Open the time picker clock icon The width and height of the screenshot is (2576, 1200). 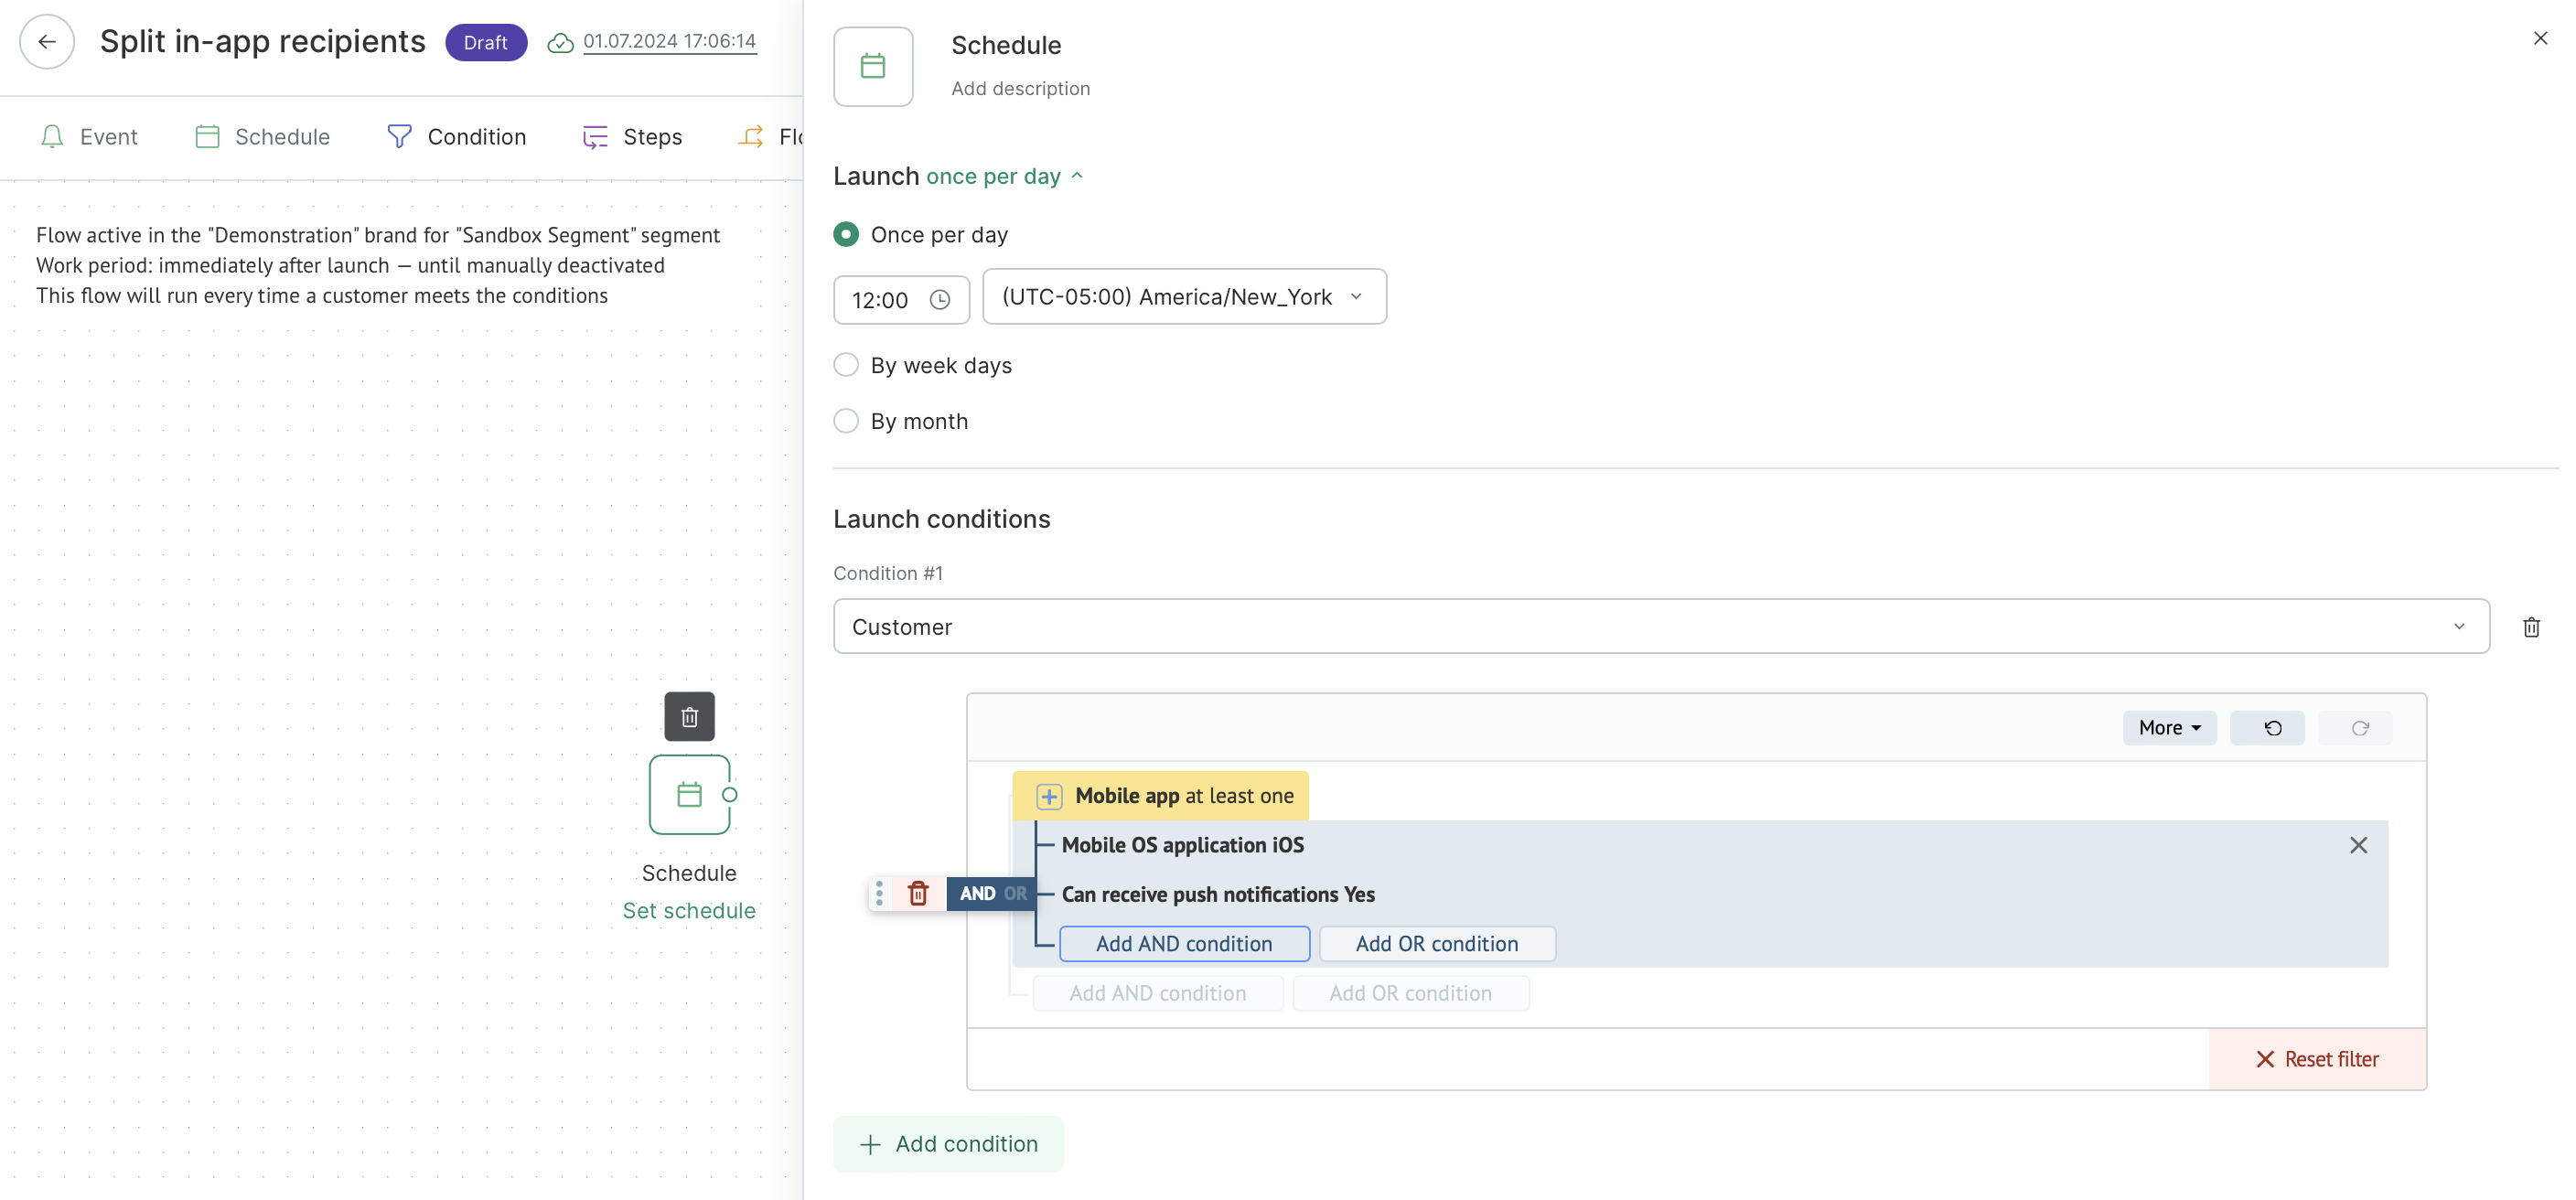[940, 300]
